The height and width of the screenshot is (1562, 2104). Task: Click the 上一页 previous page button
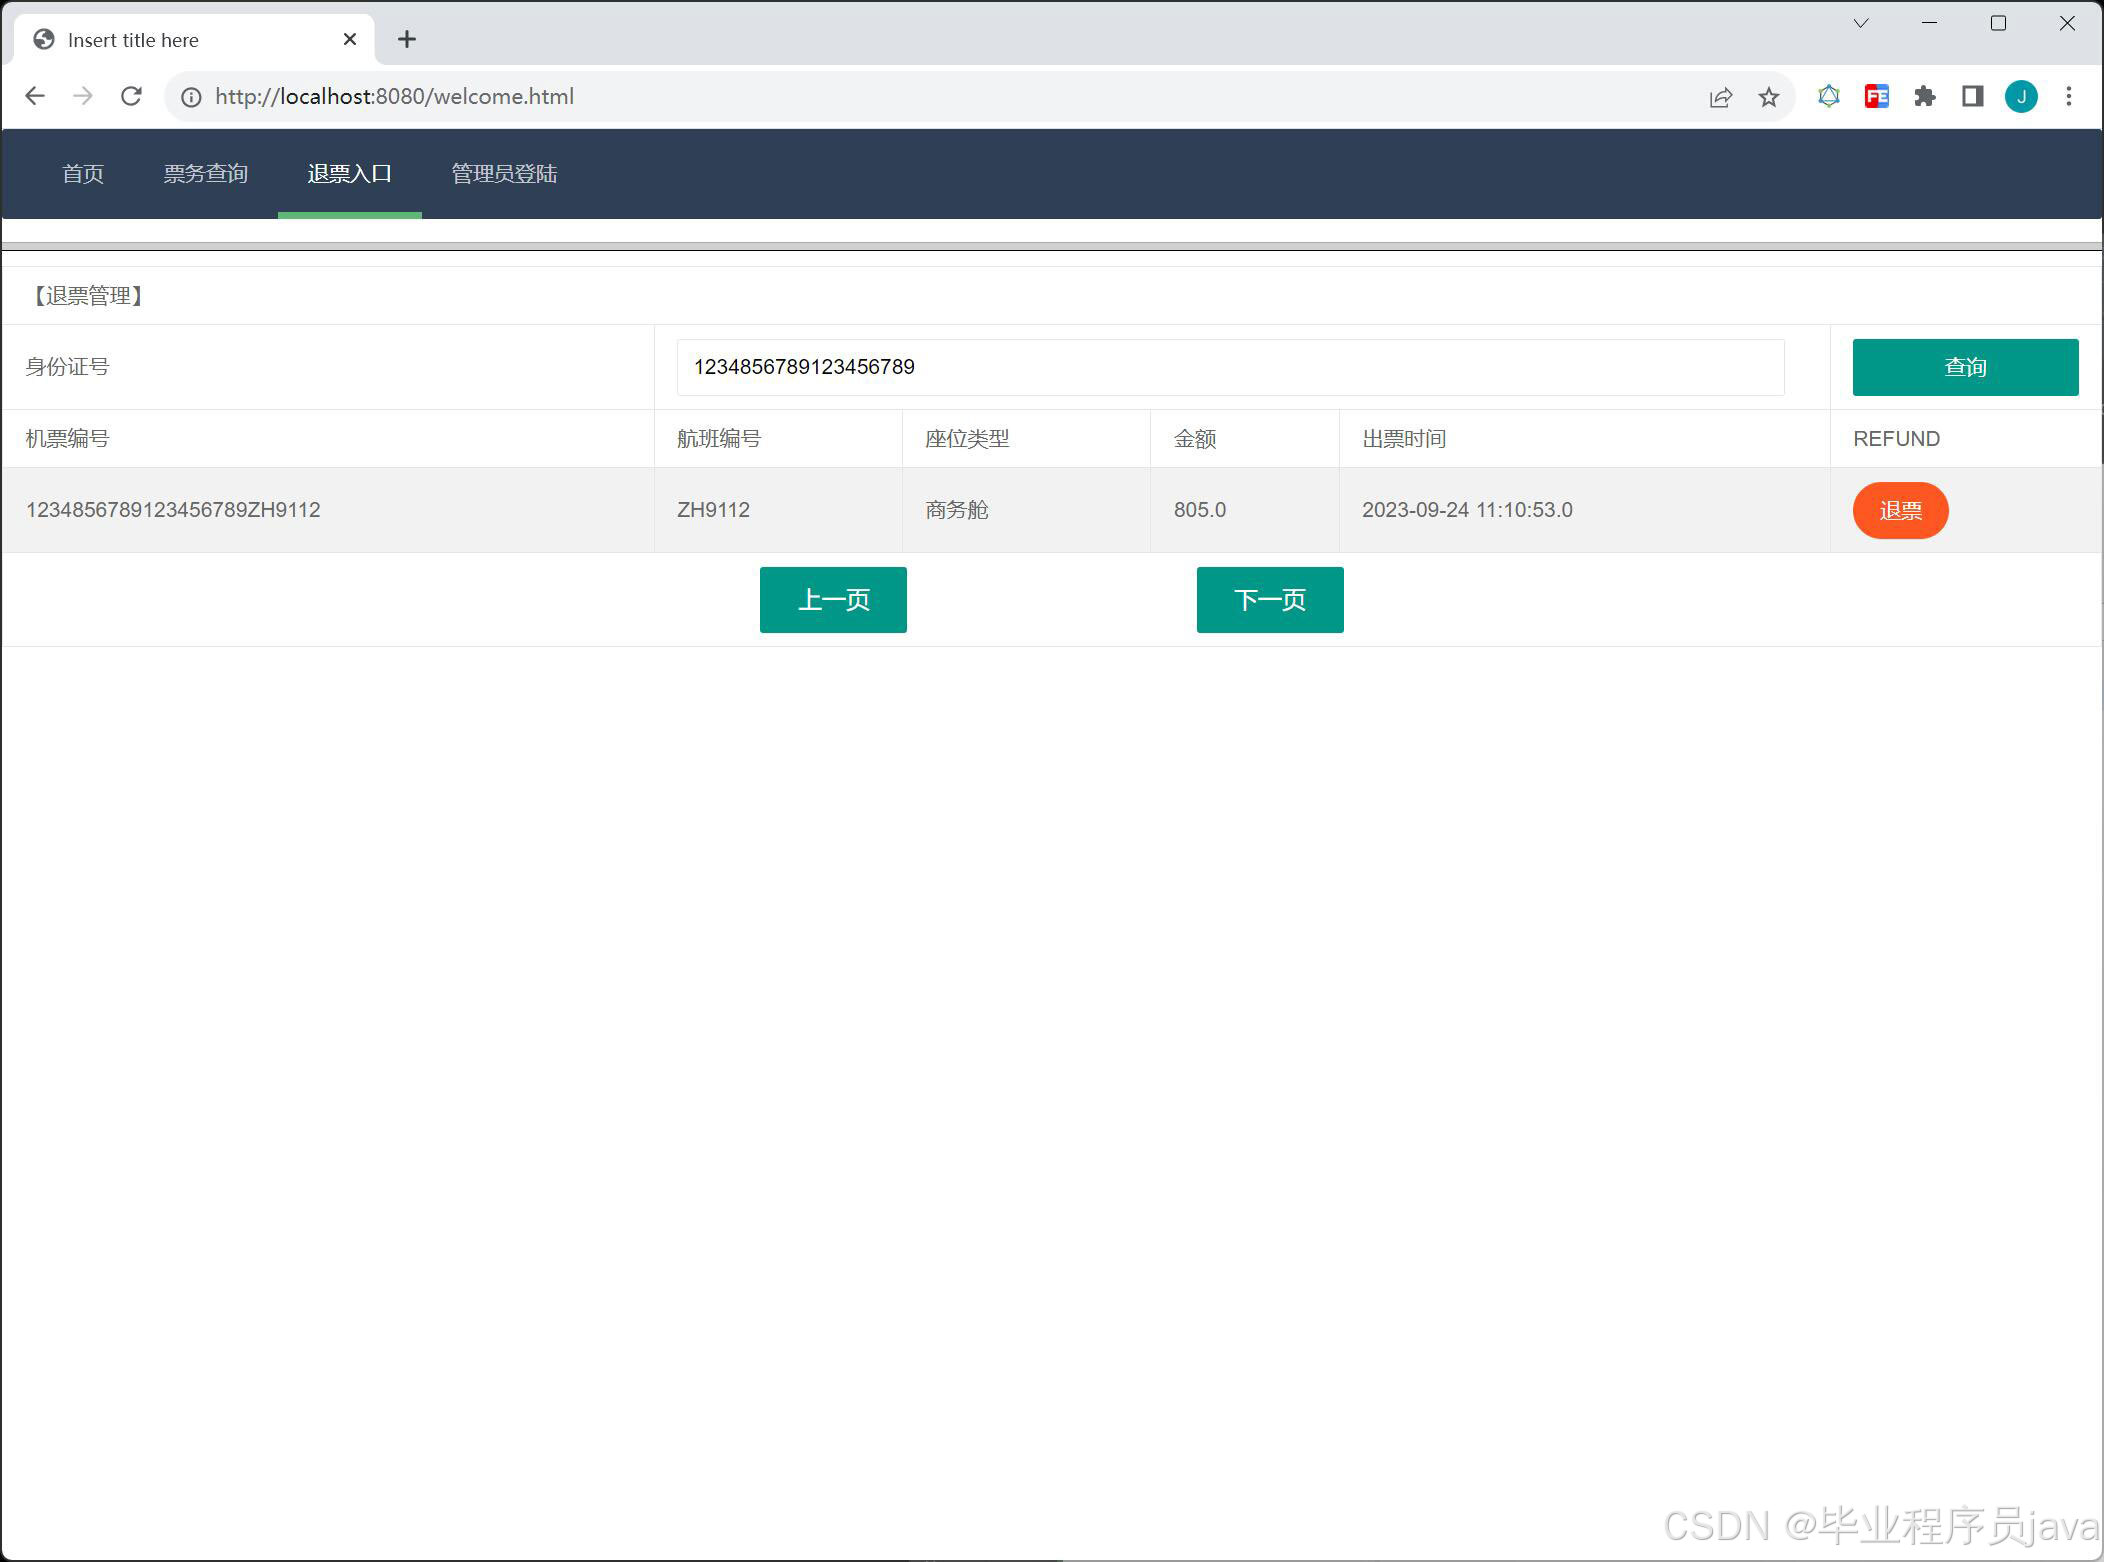tap(832, 599)
